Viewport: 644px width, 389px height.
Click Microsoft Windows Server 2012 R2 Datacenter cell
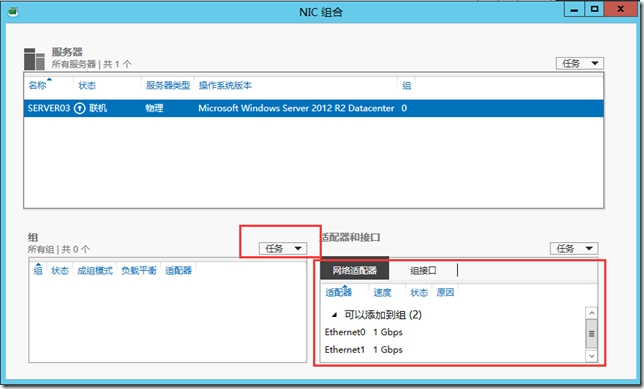coord(296,108)
